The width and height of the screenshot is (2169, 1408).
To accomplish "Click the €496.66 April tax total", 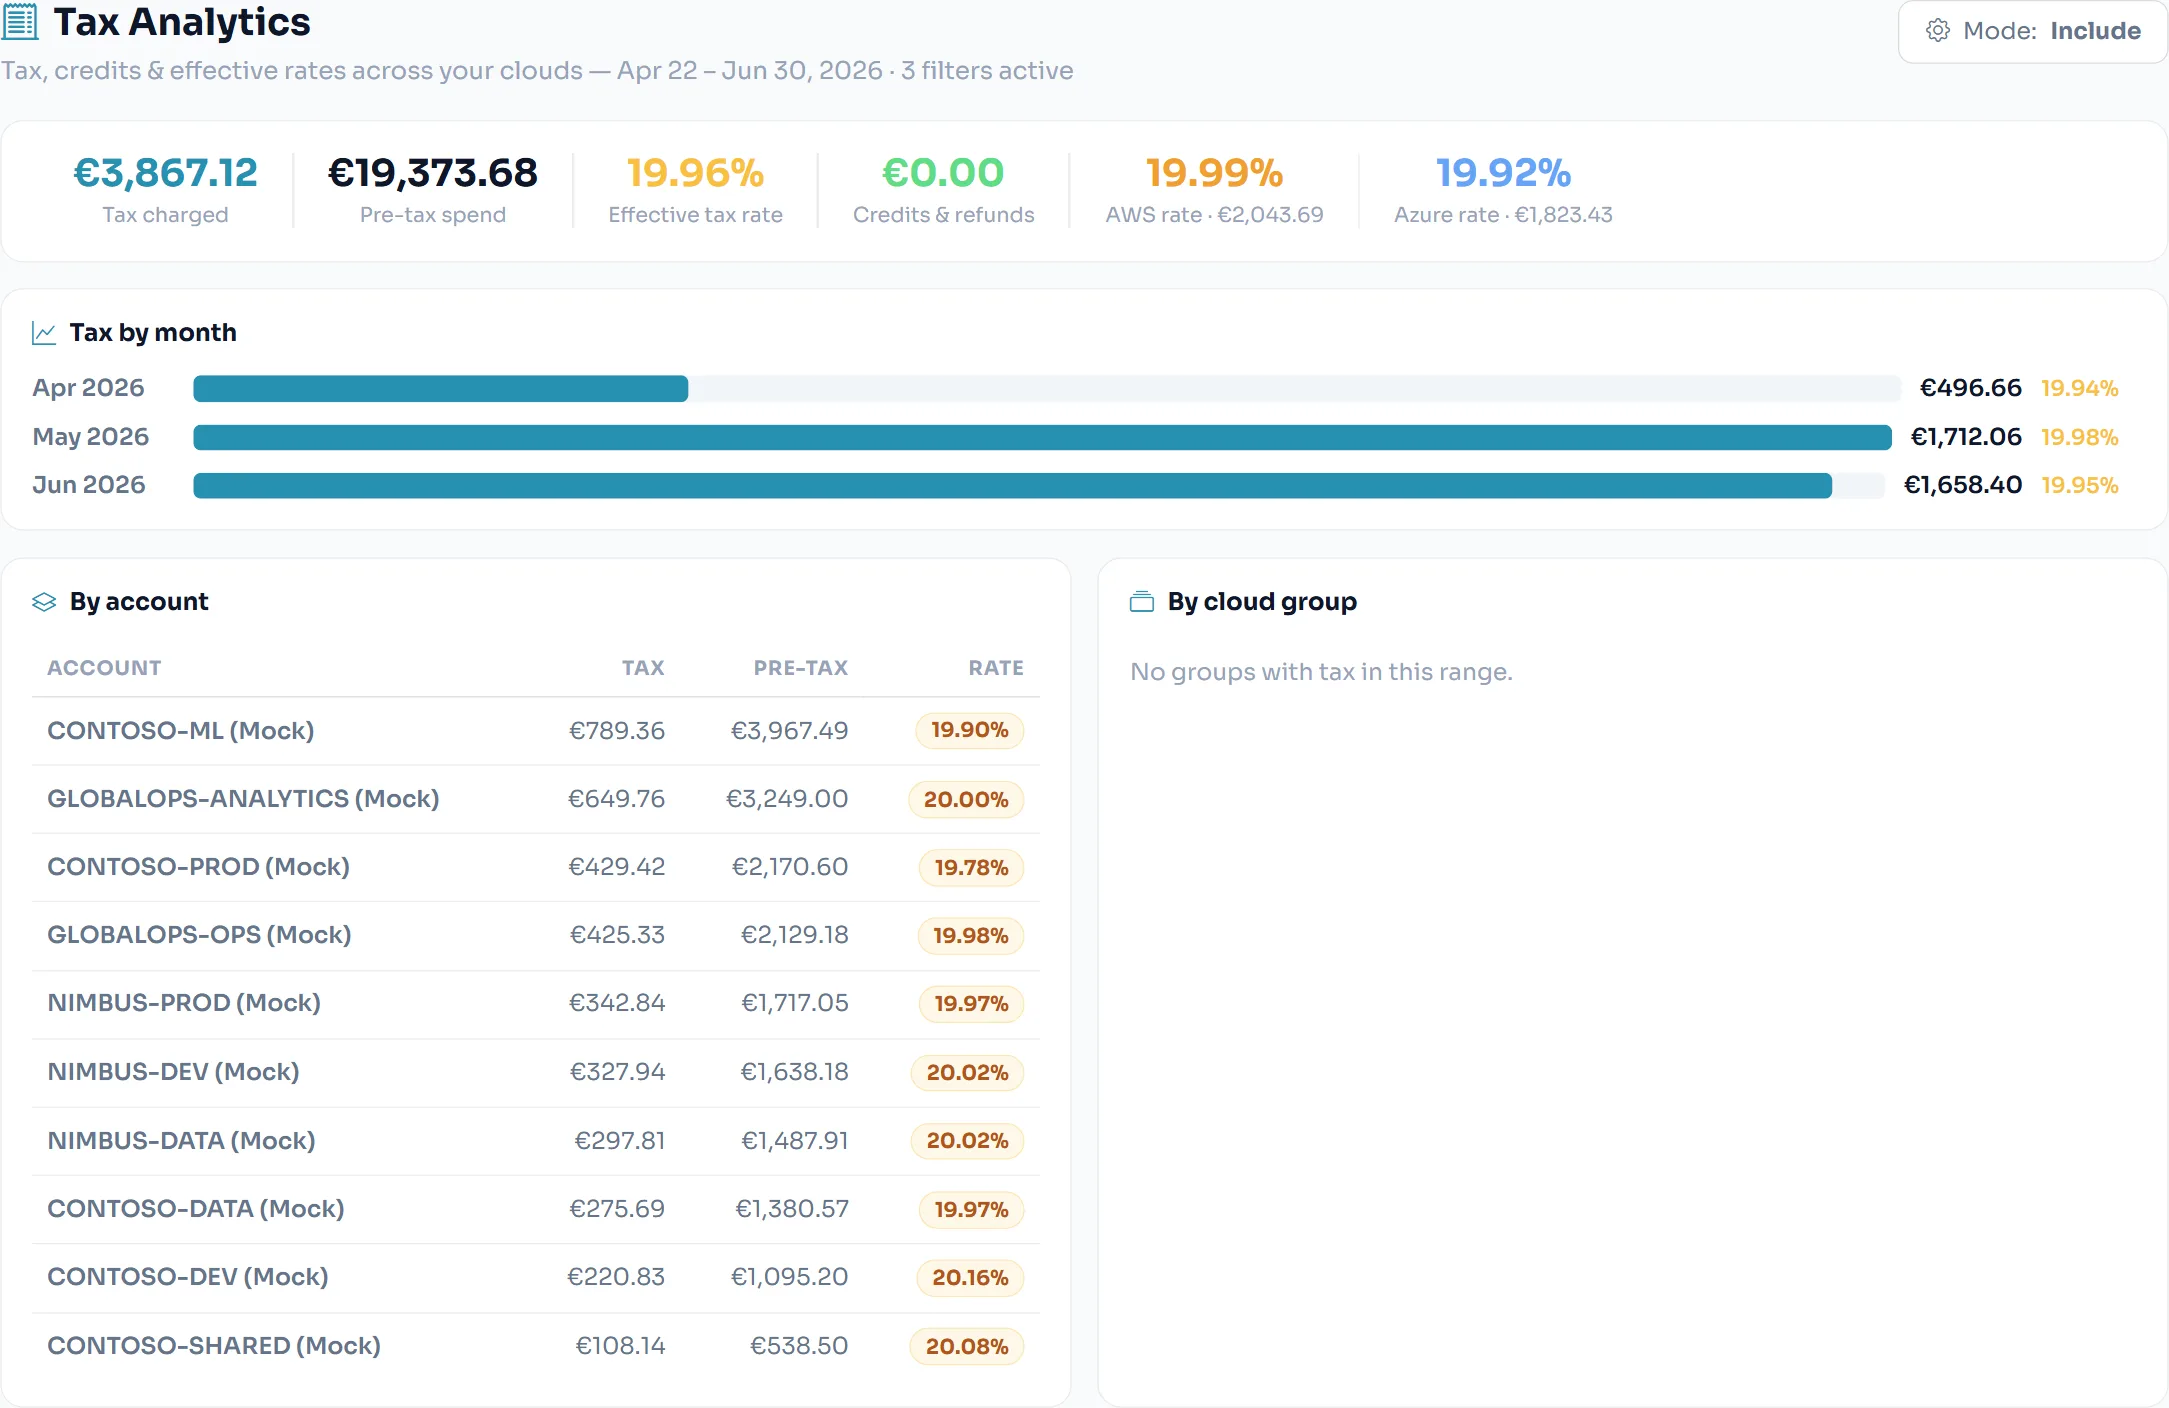I will click(x=1970, y=388).
